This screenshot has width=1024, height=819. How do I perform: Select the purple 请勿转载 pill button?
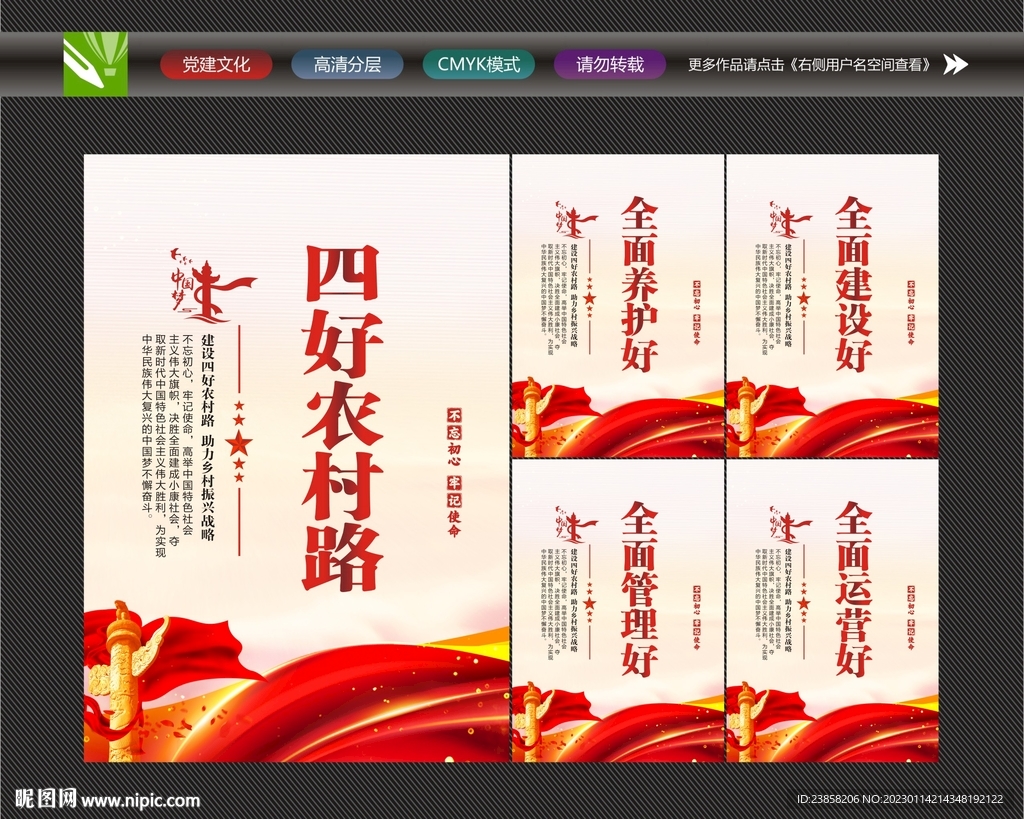tap(610, 65)
